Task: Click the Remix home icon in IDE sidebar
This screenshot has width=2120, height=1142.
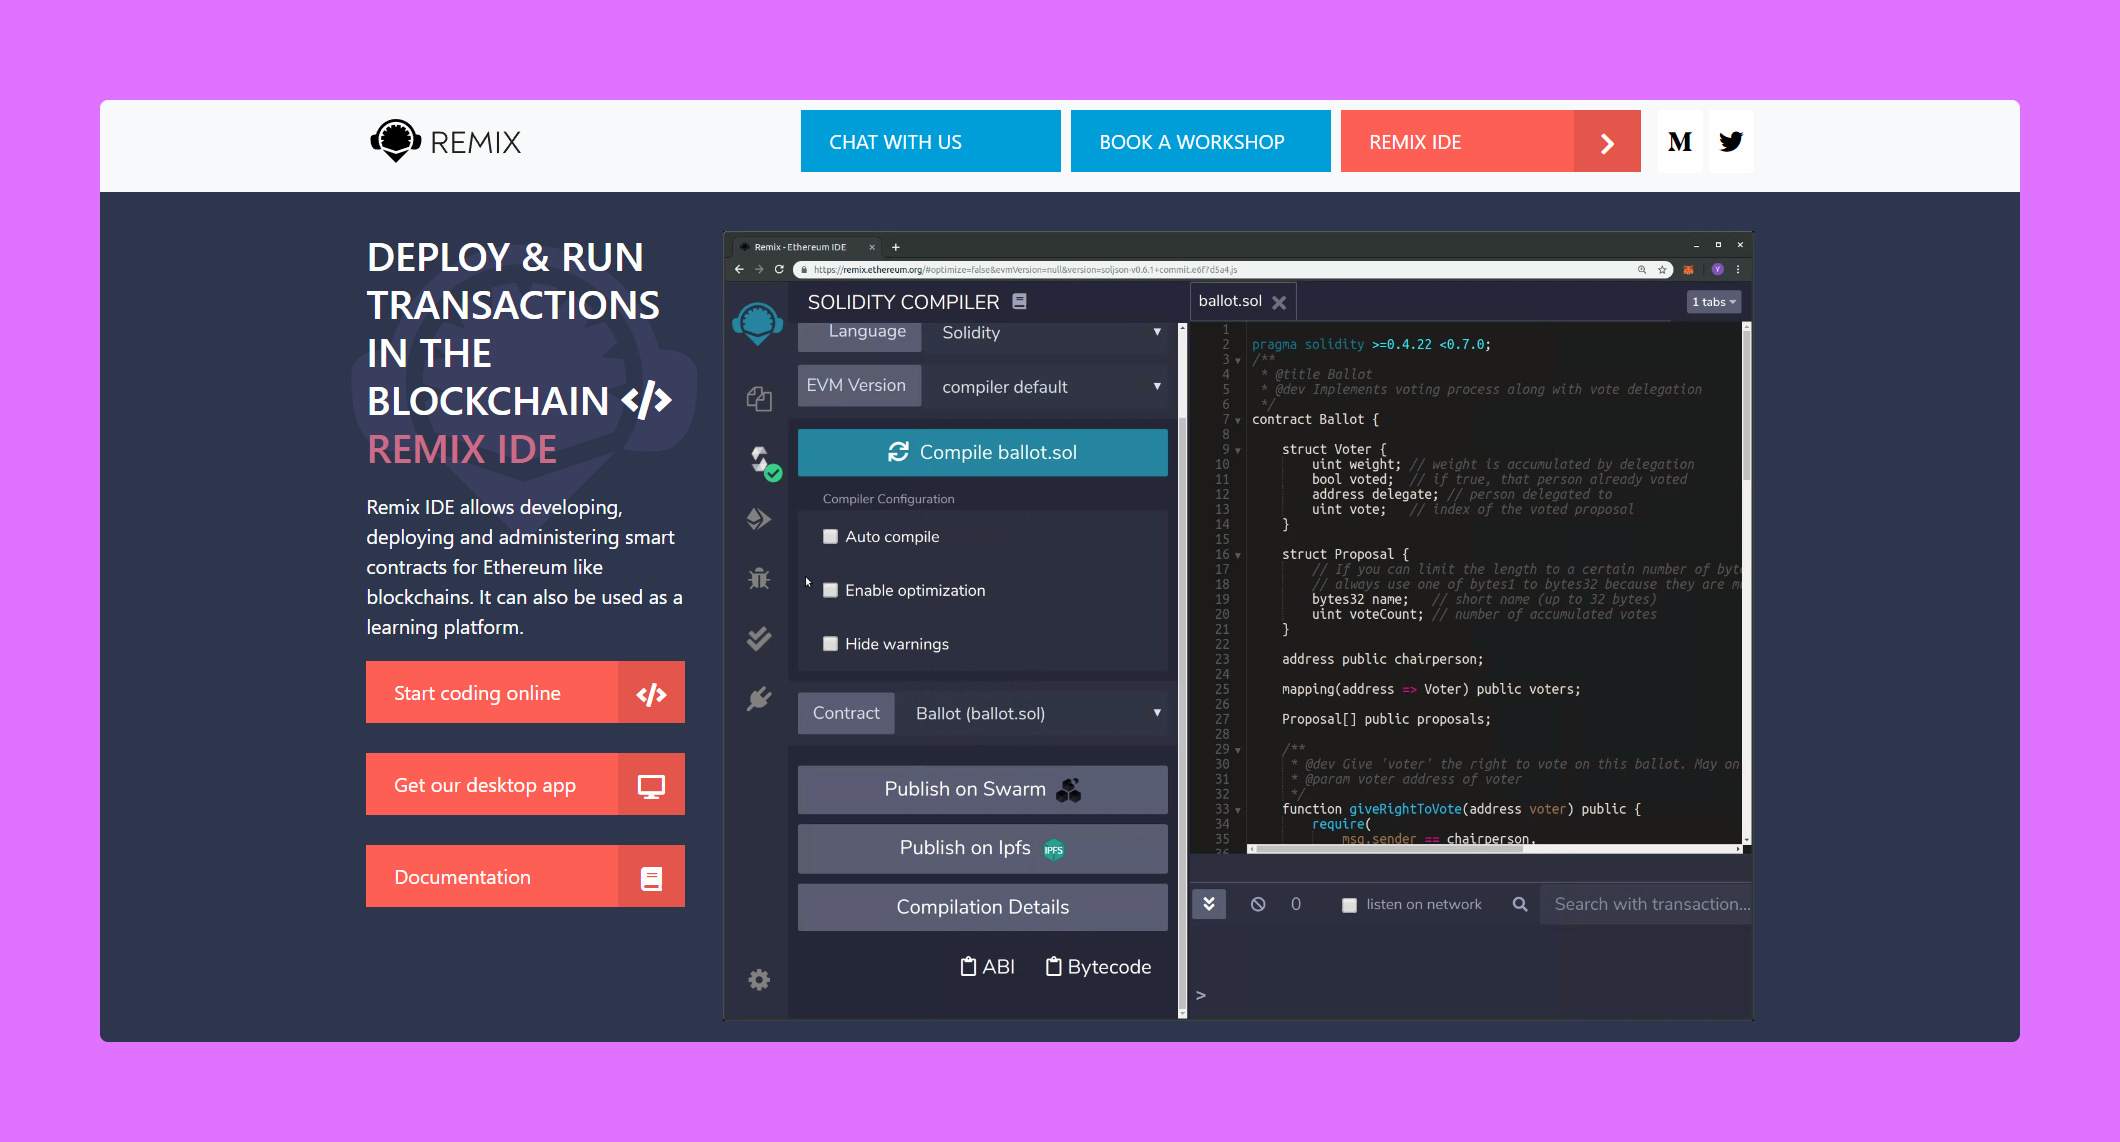Action: [757, 323]
